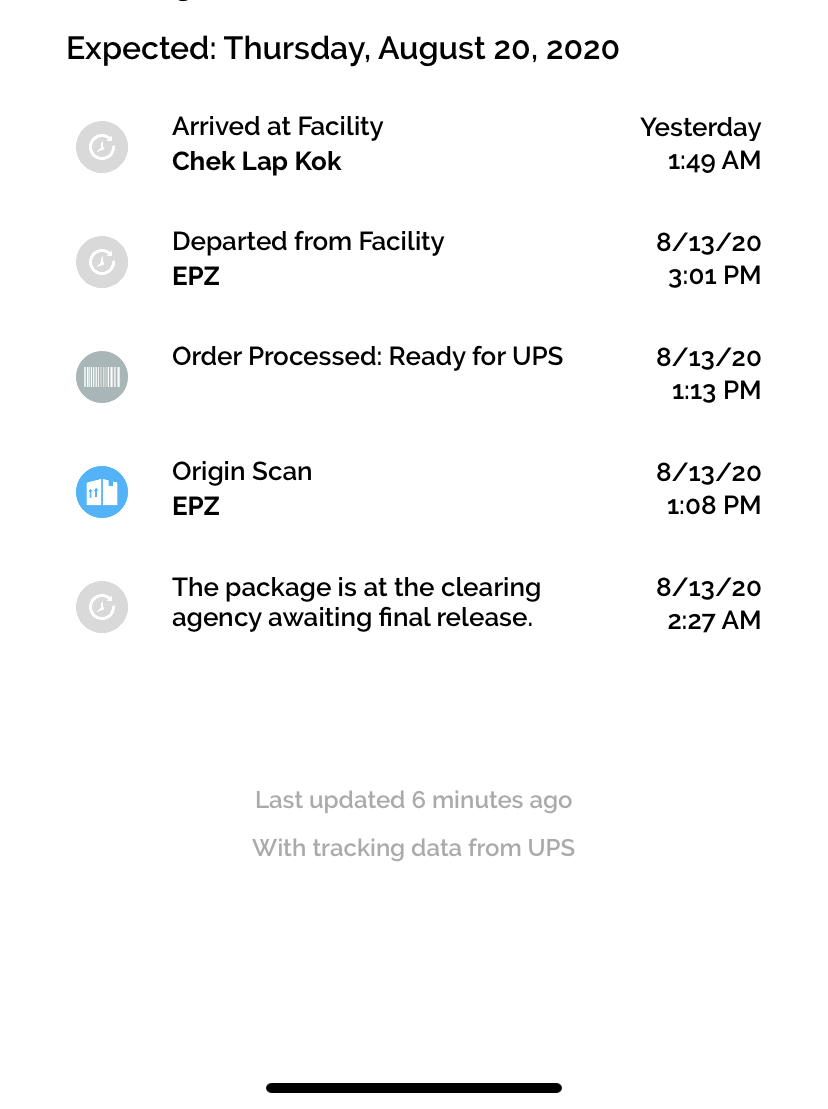Tap the 8/13/20 1:13 PM timestamp
Image resolution: width=828 pixels, height=1109 pixels.
(x=708, y=374)
